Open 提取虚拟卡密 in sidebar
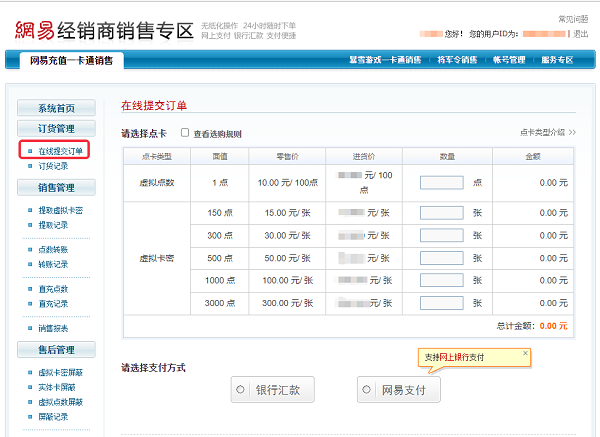Image resolution: width=600 pixels, height=437 pixels. pyautogui.click(x=60, y=210)
